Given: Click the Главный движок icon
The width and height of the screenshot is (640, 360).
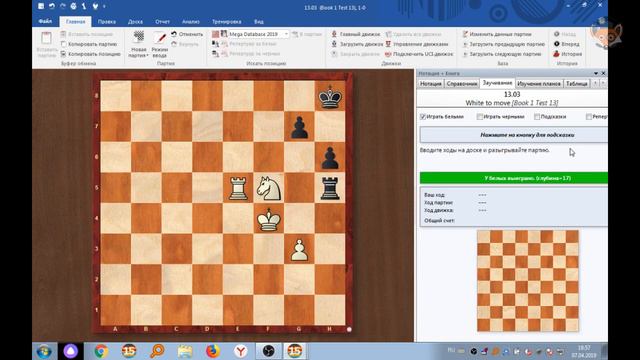Looking at the screenshot, I should click(334, 34).
